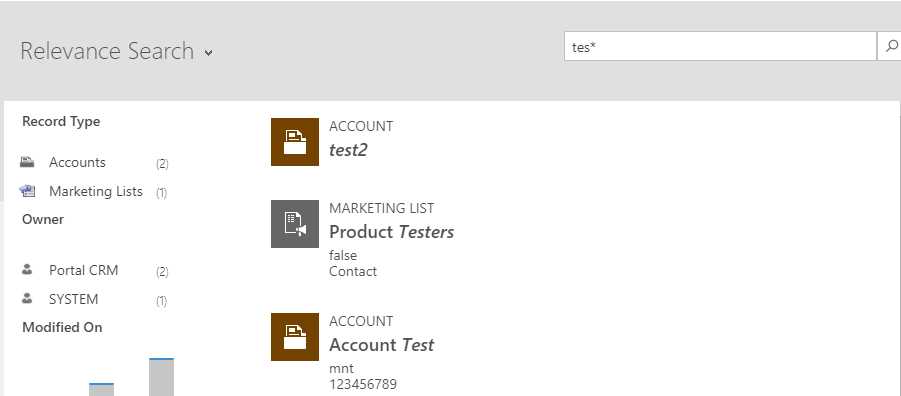901x396 pixels.
Task: Open the Account Test result
Action: 382,345
